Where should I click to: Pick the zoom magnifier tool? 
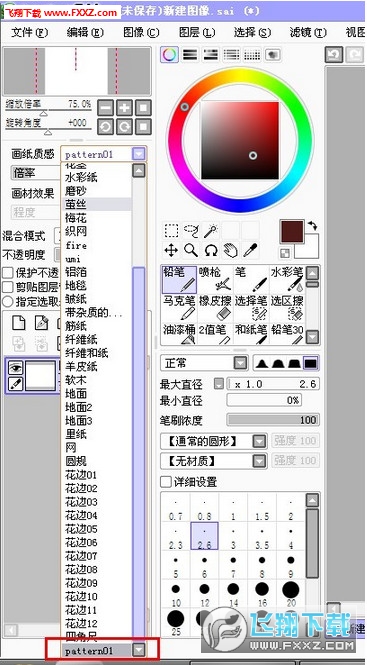191,251
